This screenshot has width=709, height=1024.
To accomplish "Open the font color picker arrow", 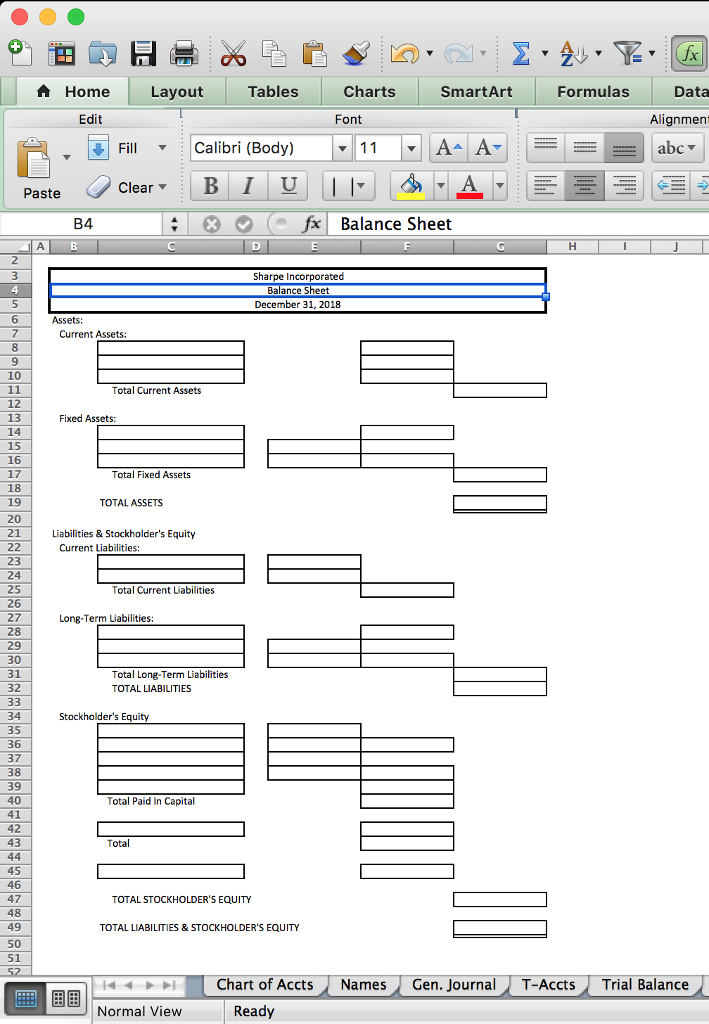I will coord(499,186).
